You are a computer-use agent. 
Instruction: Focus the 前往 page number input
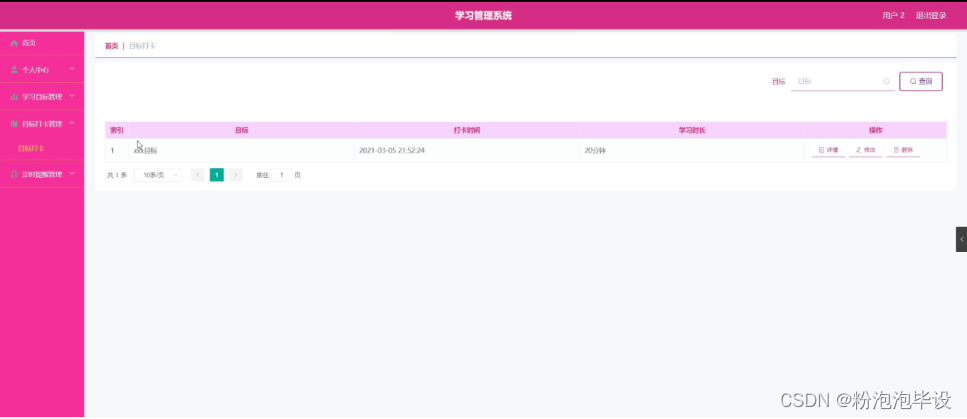click(x=281, y=175)
